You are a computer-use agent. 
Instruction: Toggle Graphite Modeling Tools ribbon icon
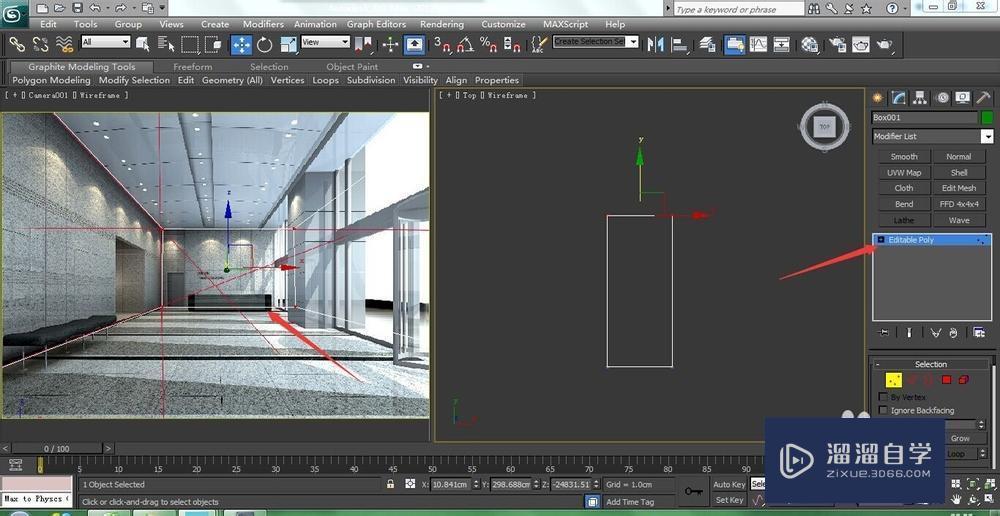735,44
